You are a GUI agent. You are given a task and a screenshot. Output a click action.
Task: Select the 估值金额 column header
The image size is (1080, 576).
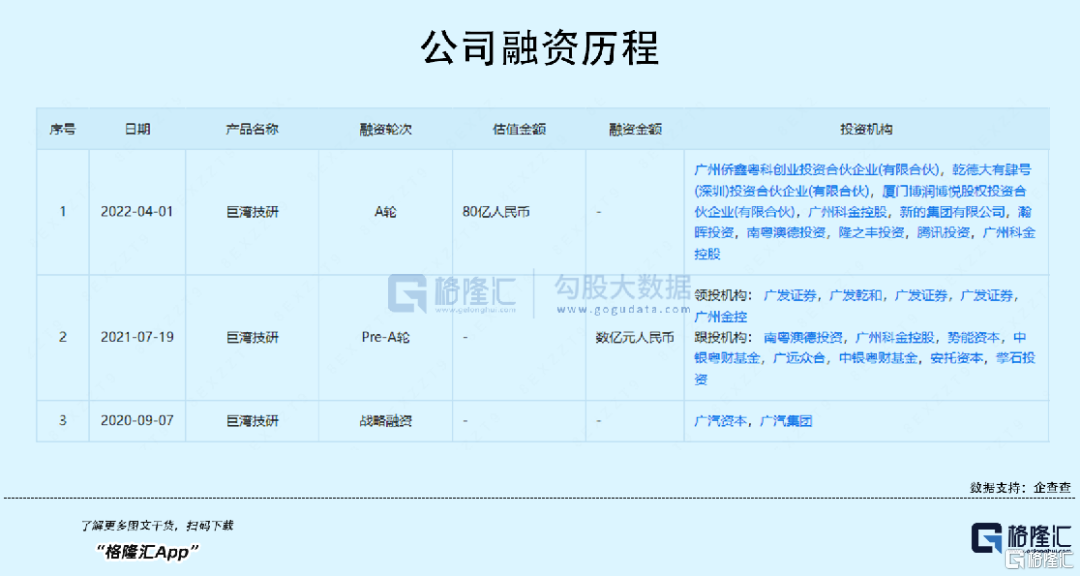coord(519,129)
